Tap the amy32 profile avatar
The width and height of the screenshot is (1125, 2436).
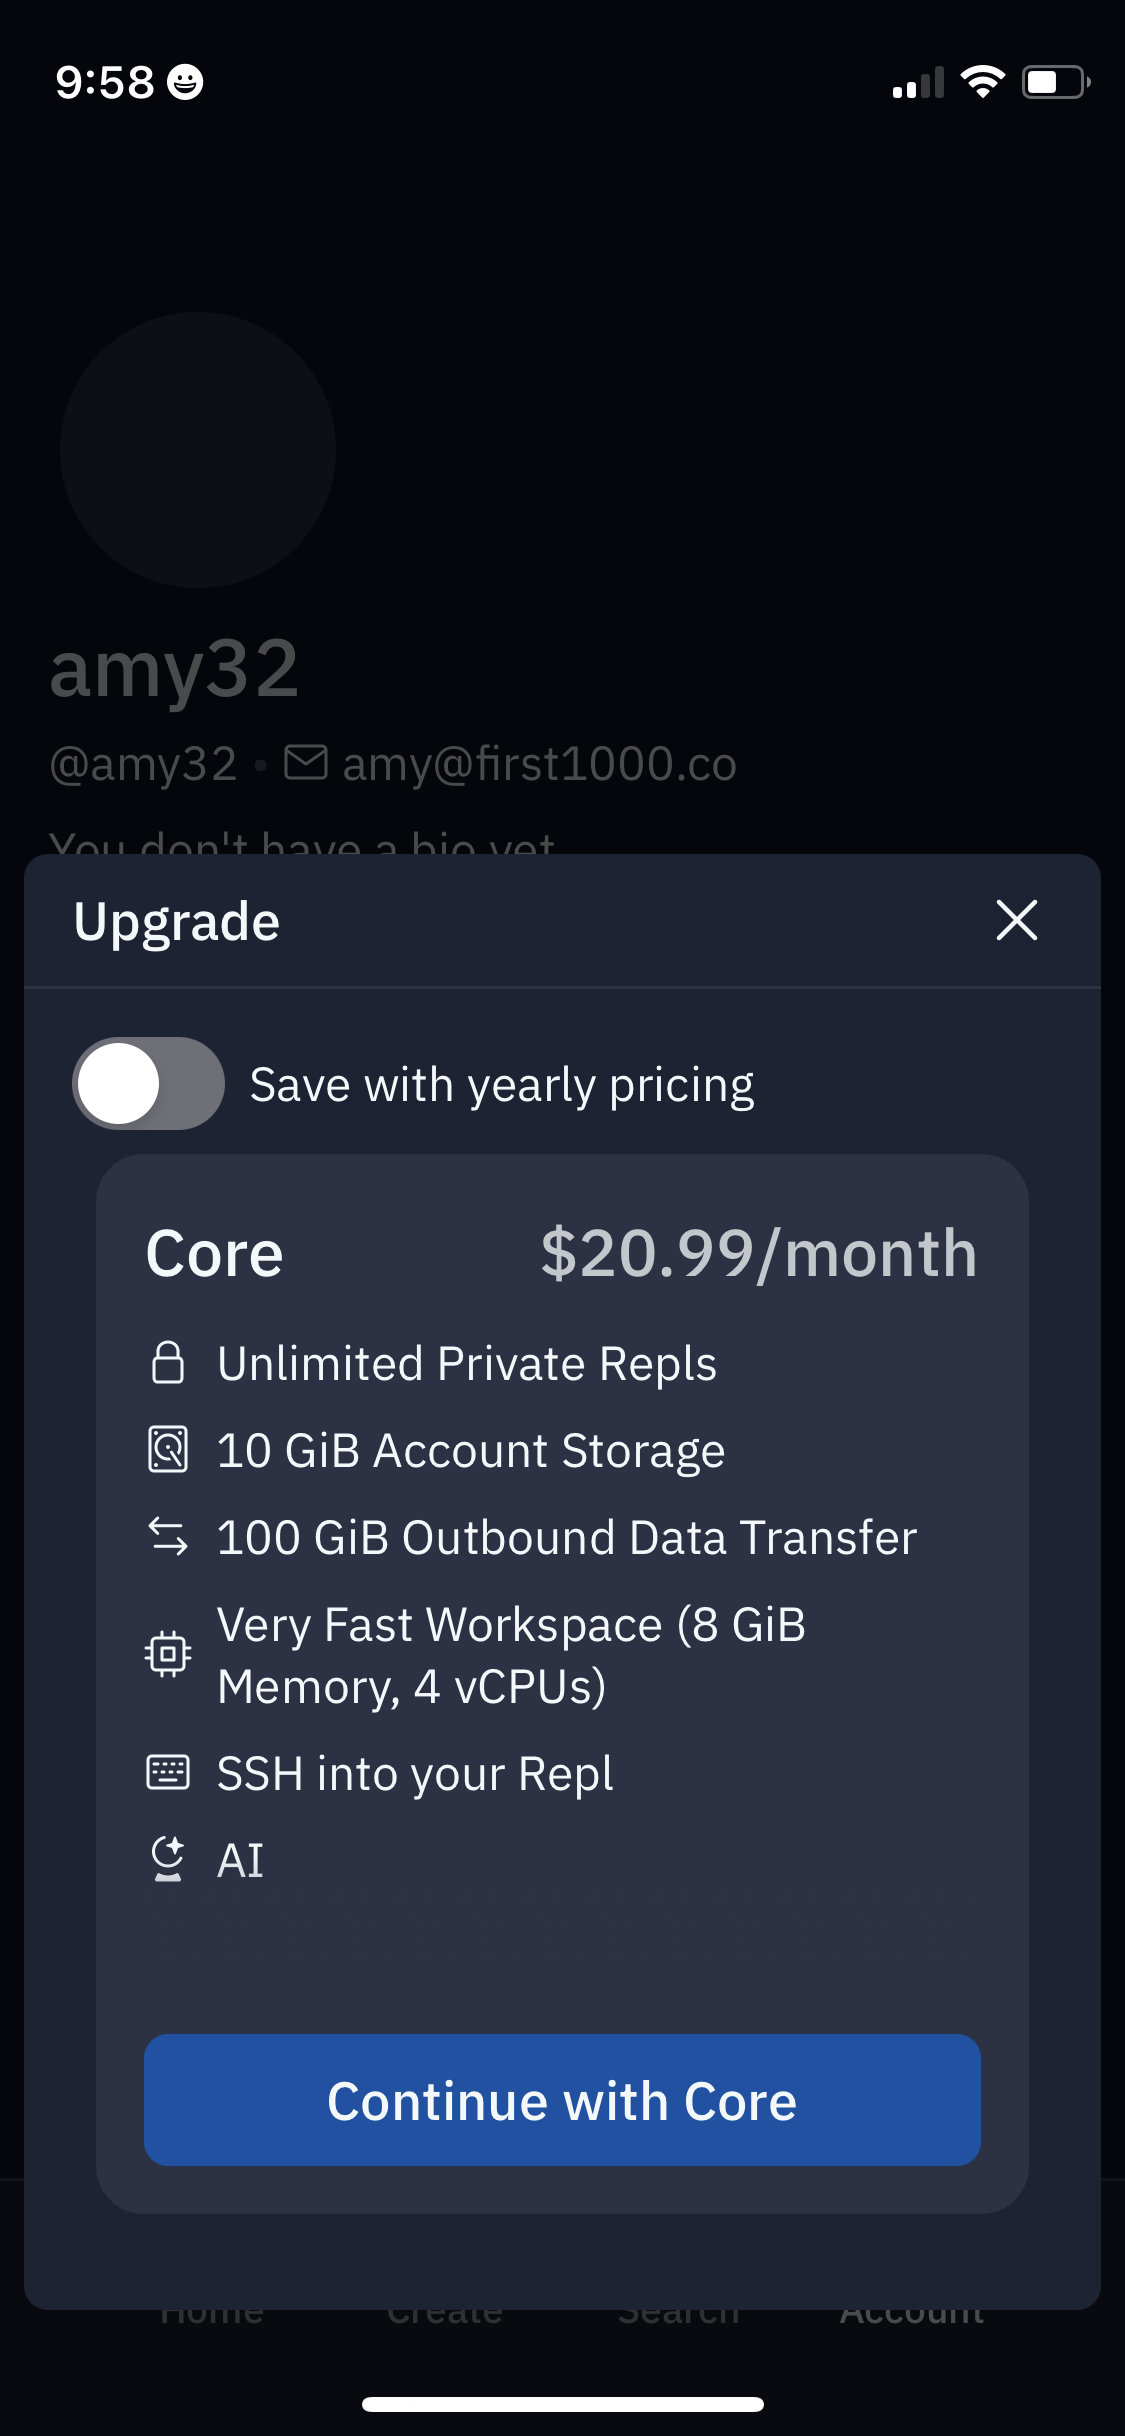tap(198, 450)
